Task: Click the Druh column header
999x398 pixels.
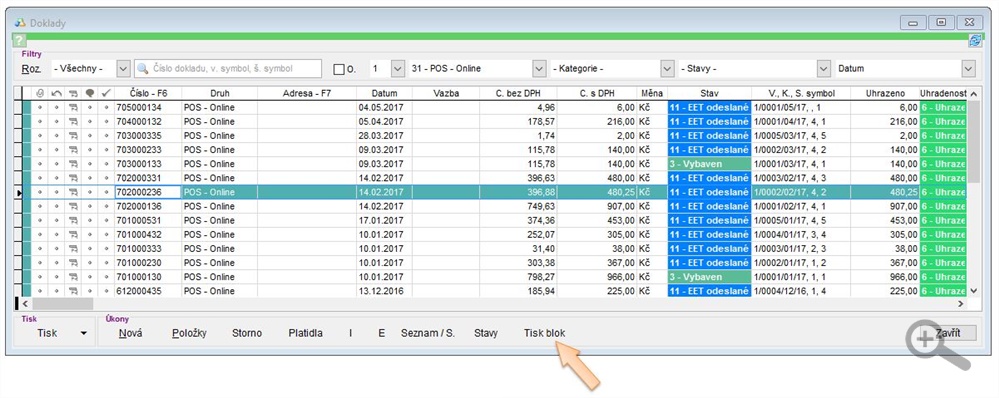Action: tap(219, 93)
